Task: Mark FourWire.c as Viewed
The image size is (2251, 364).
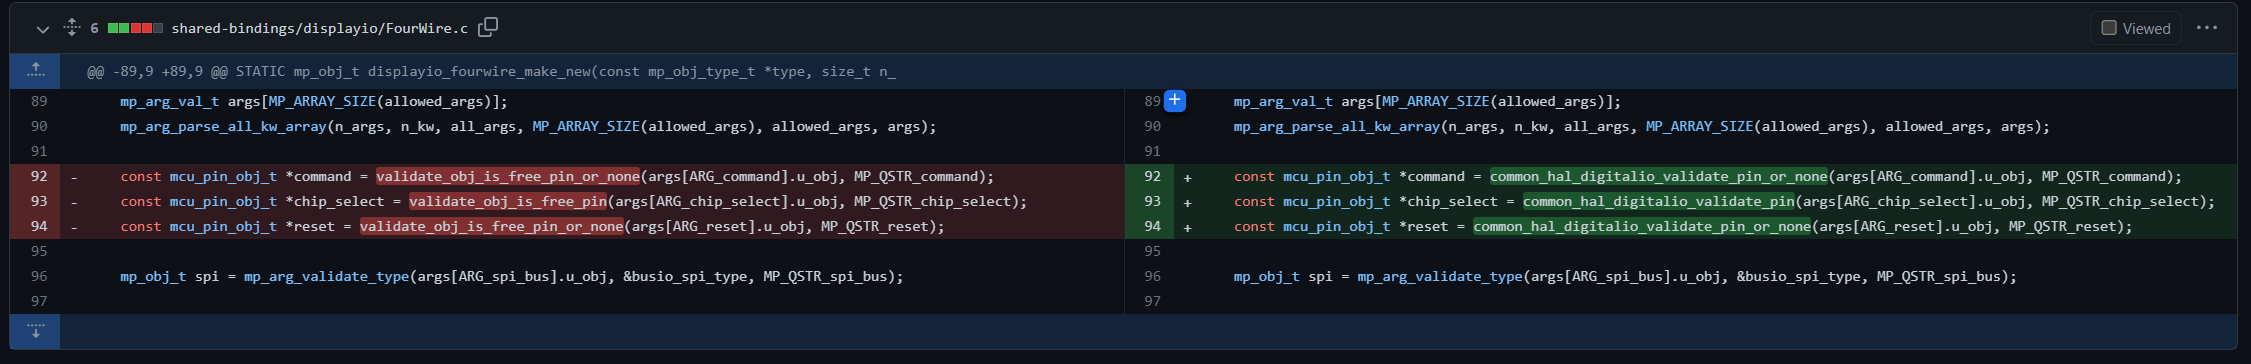Action: [x=2137, y=28]
